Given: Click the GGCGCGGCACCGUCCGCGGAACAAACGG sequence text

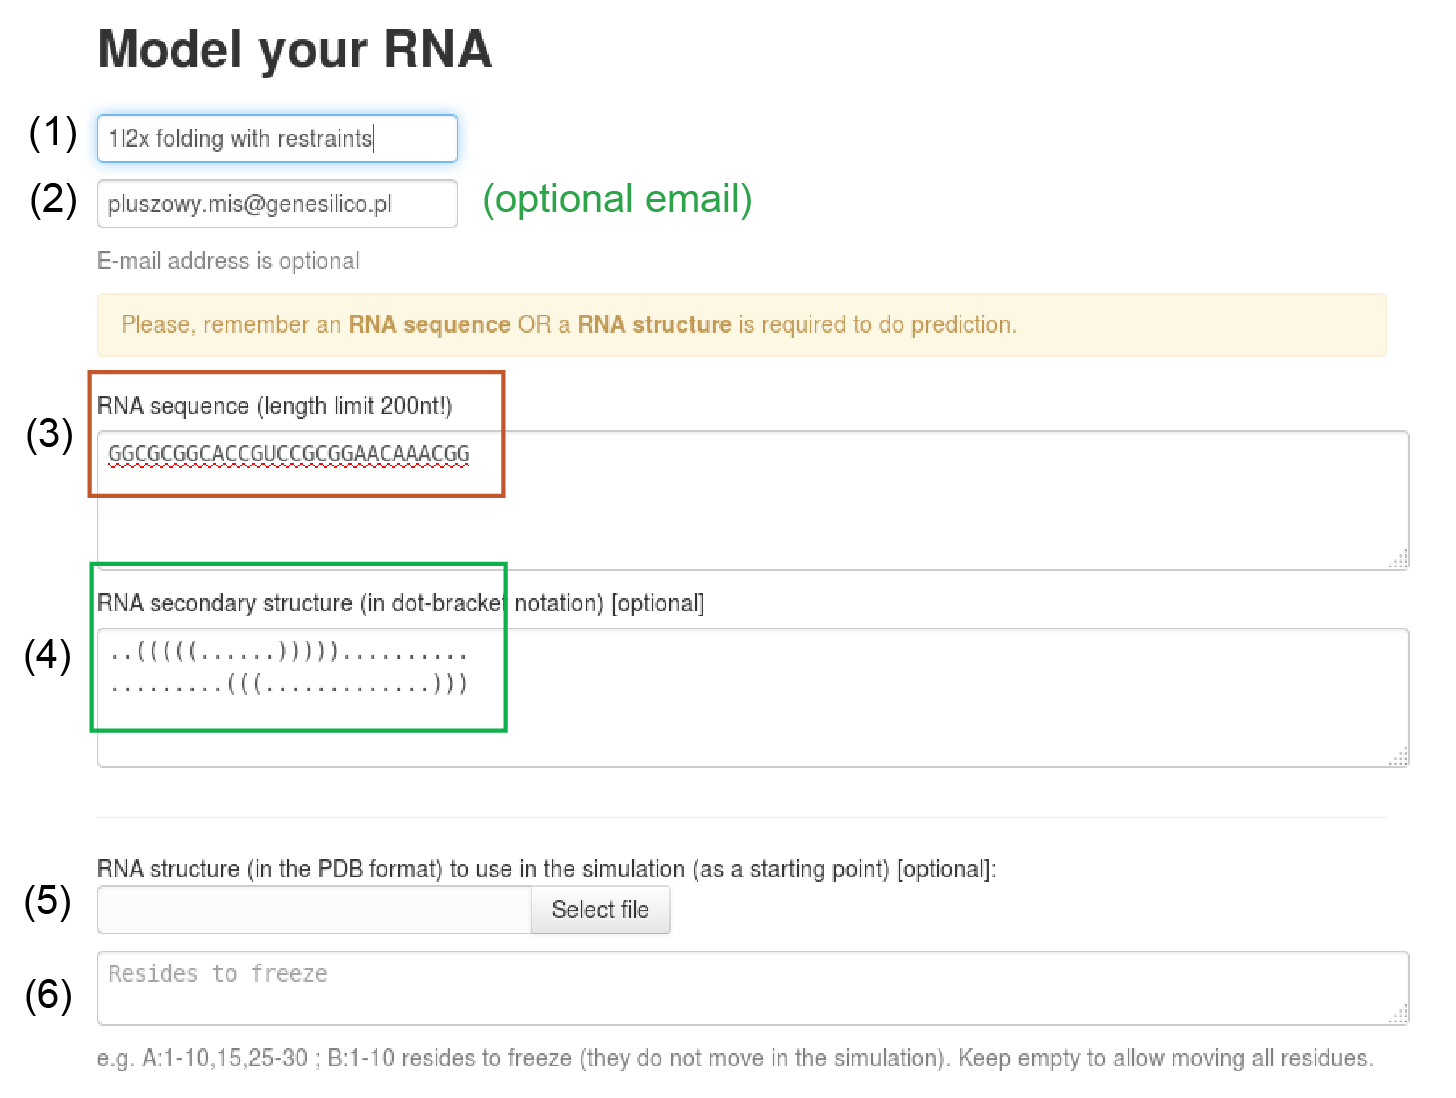Looking at the screenshot, I should (x=288, y=454).
